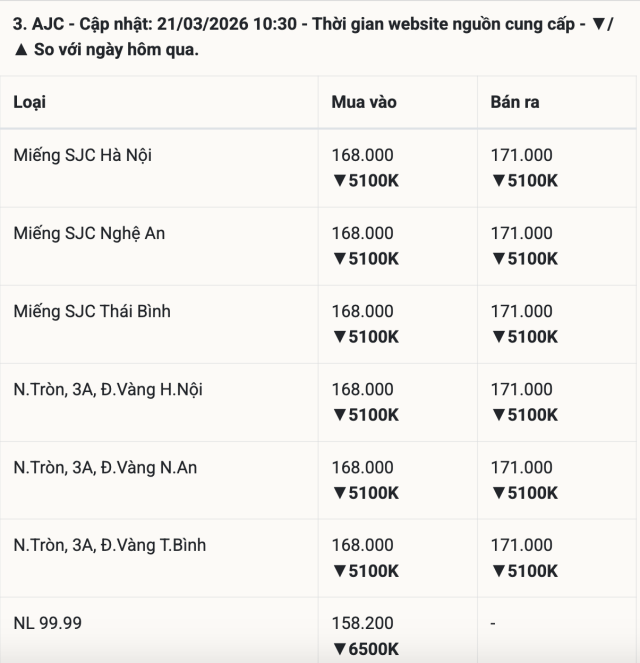
Task: Select the 'Miếng SJC Nghệ An' row label
Action: pos(90,233)
